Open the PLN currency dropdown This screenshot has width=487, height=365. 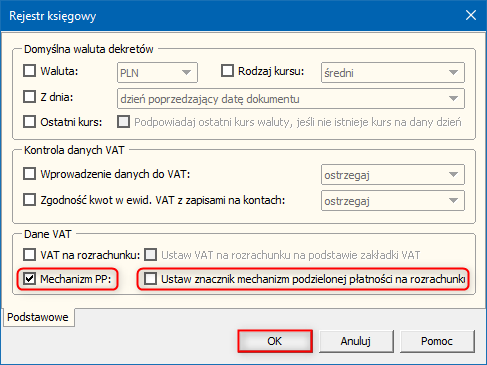click(x=157, y=72)
